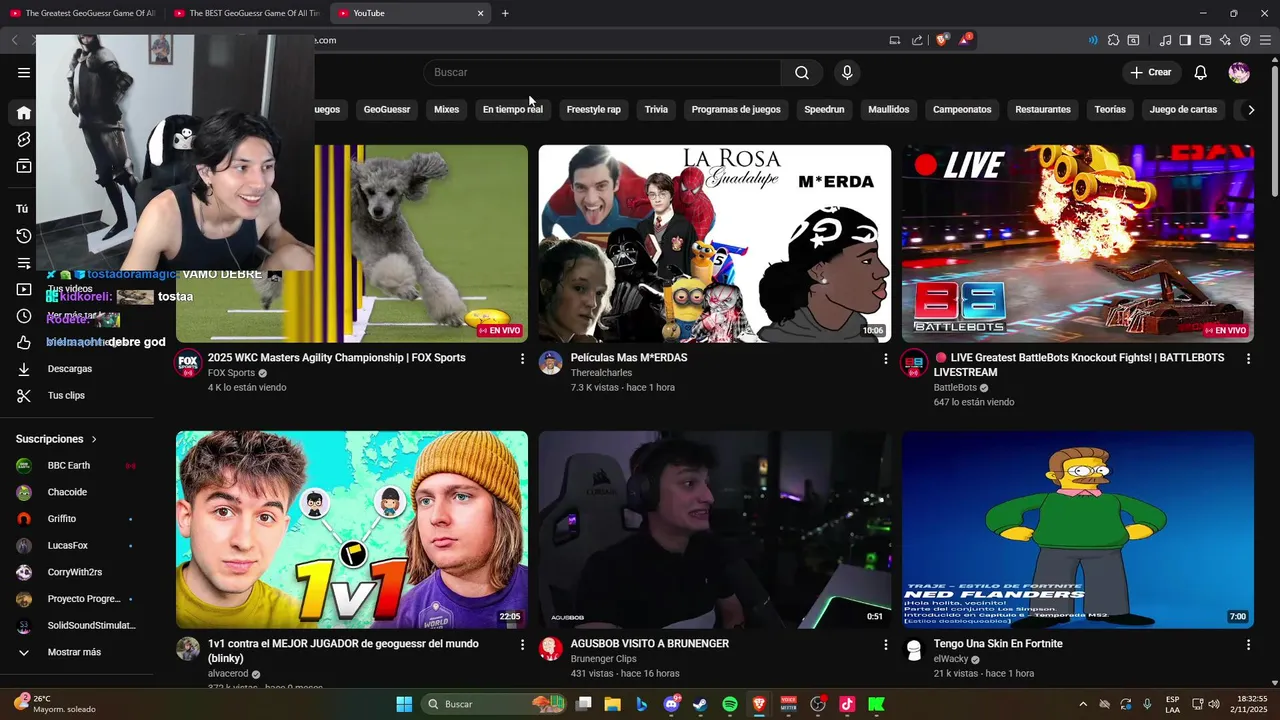
Task: Open Brave Wallet icon
Action: point(1205,40)
